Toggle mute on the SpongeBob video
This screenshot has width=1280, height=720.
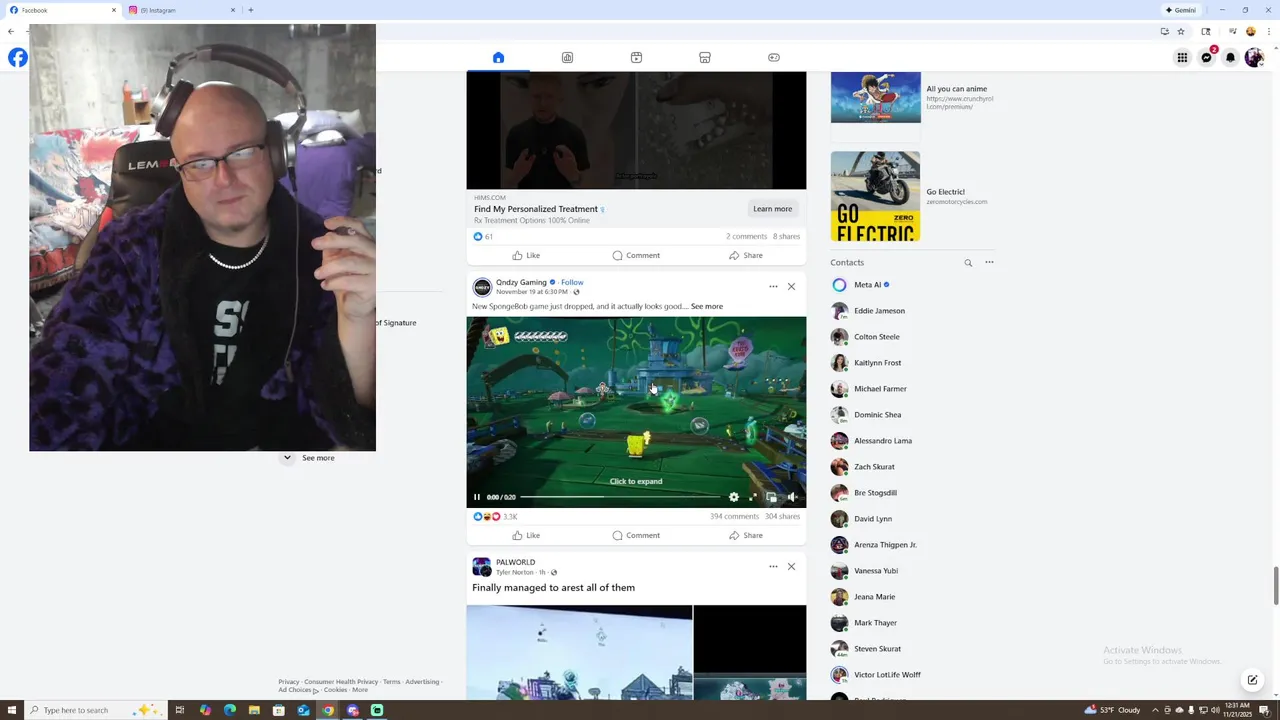click(791, 497)
